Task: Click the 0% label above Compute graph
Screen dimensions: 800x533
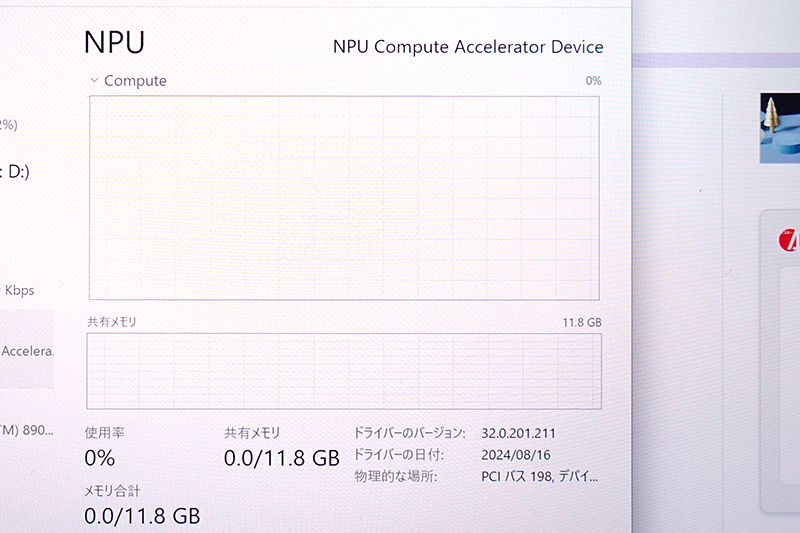Action: 593,81
